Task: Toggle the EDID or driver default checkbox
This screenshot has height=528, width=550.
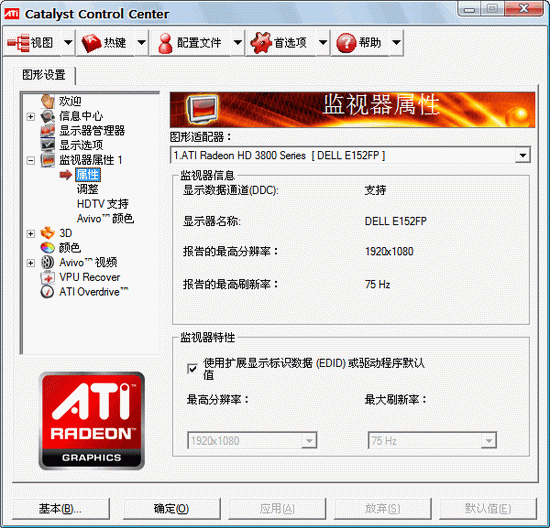Action: coord(192,369)
